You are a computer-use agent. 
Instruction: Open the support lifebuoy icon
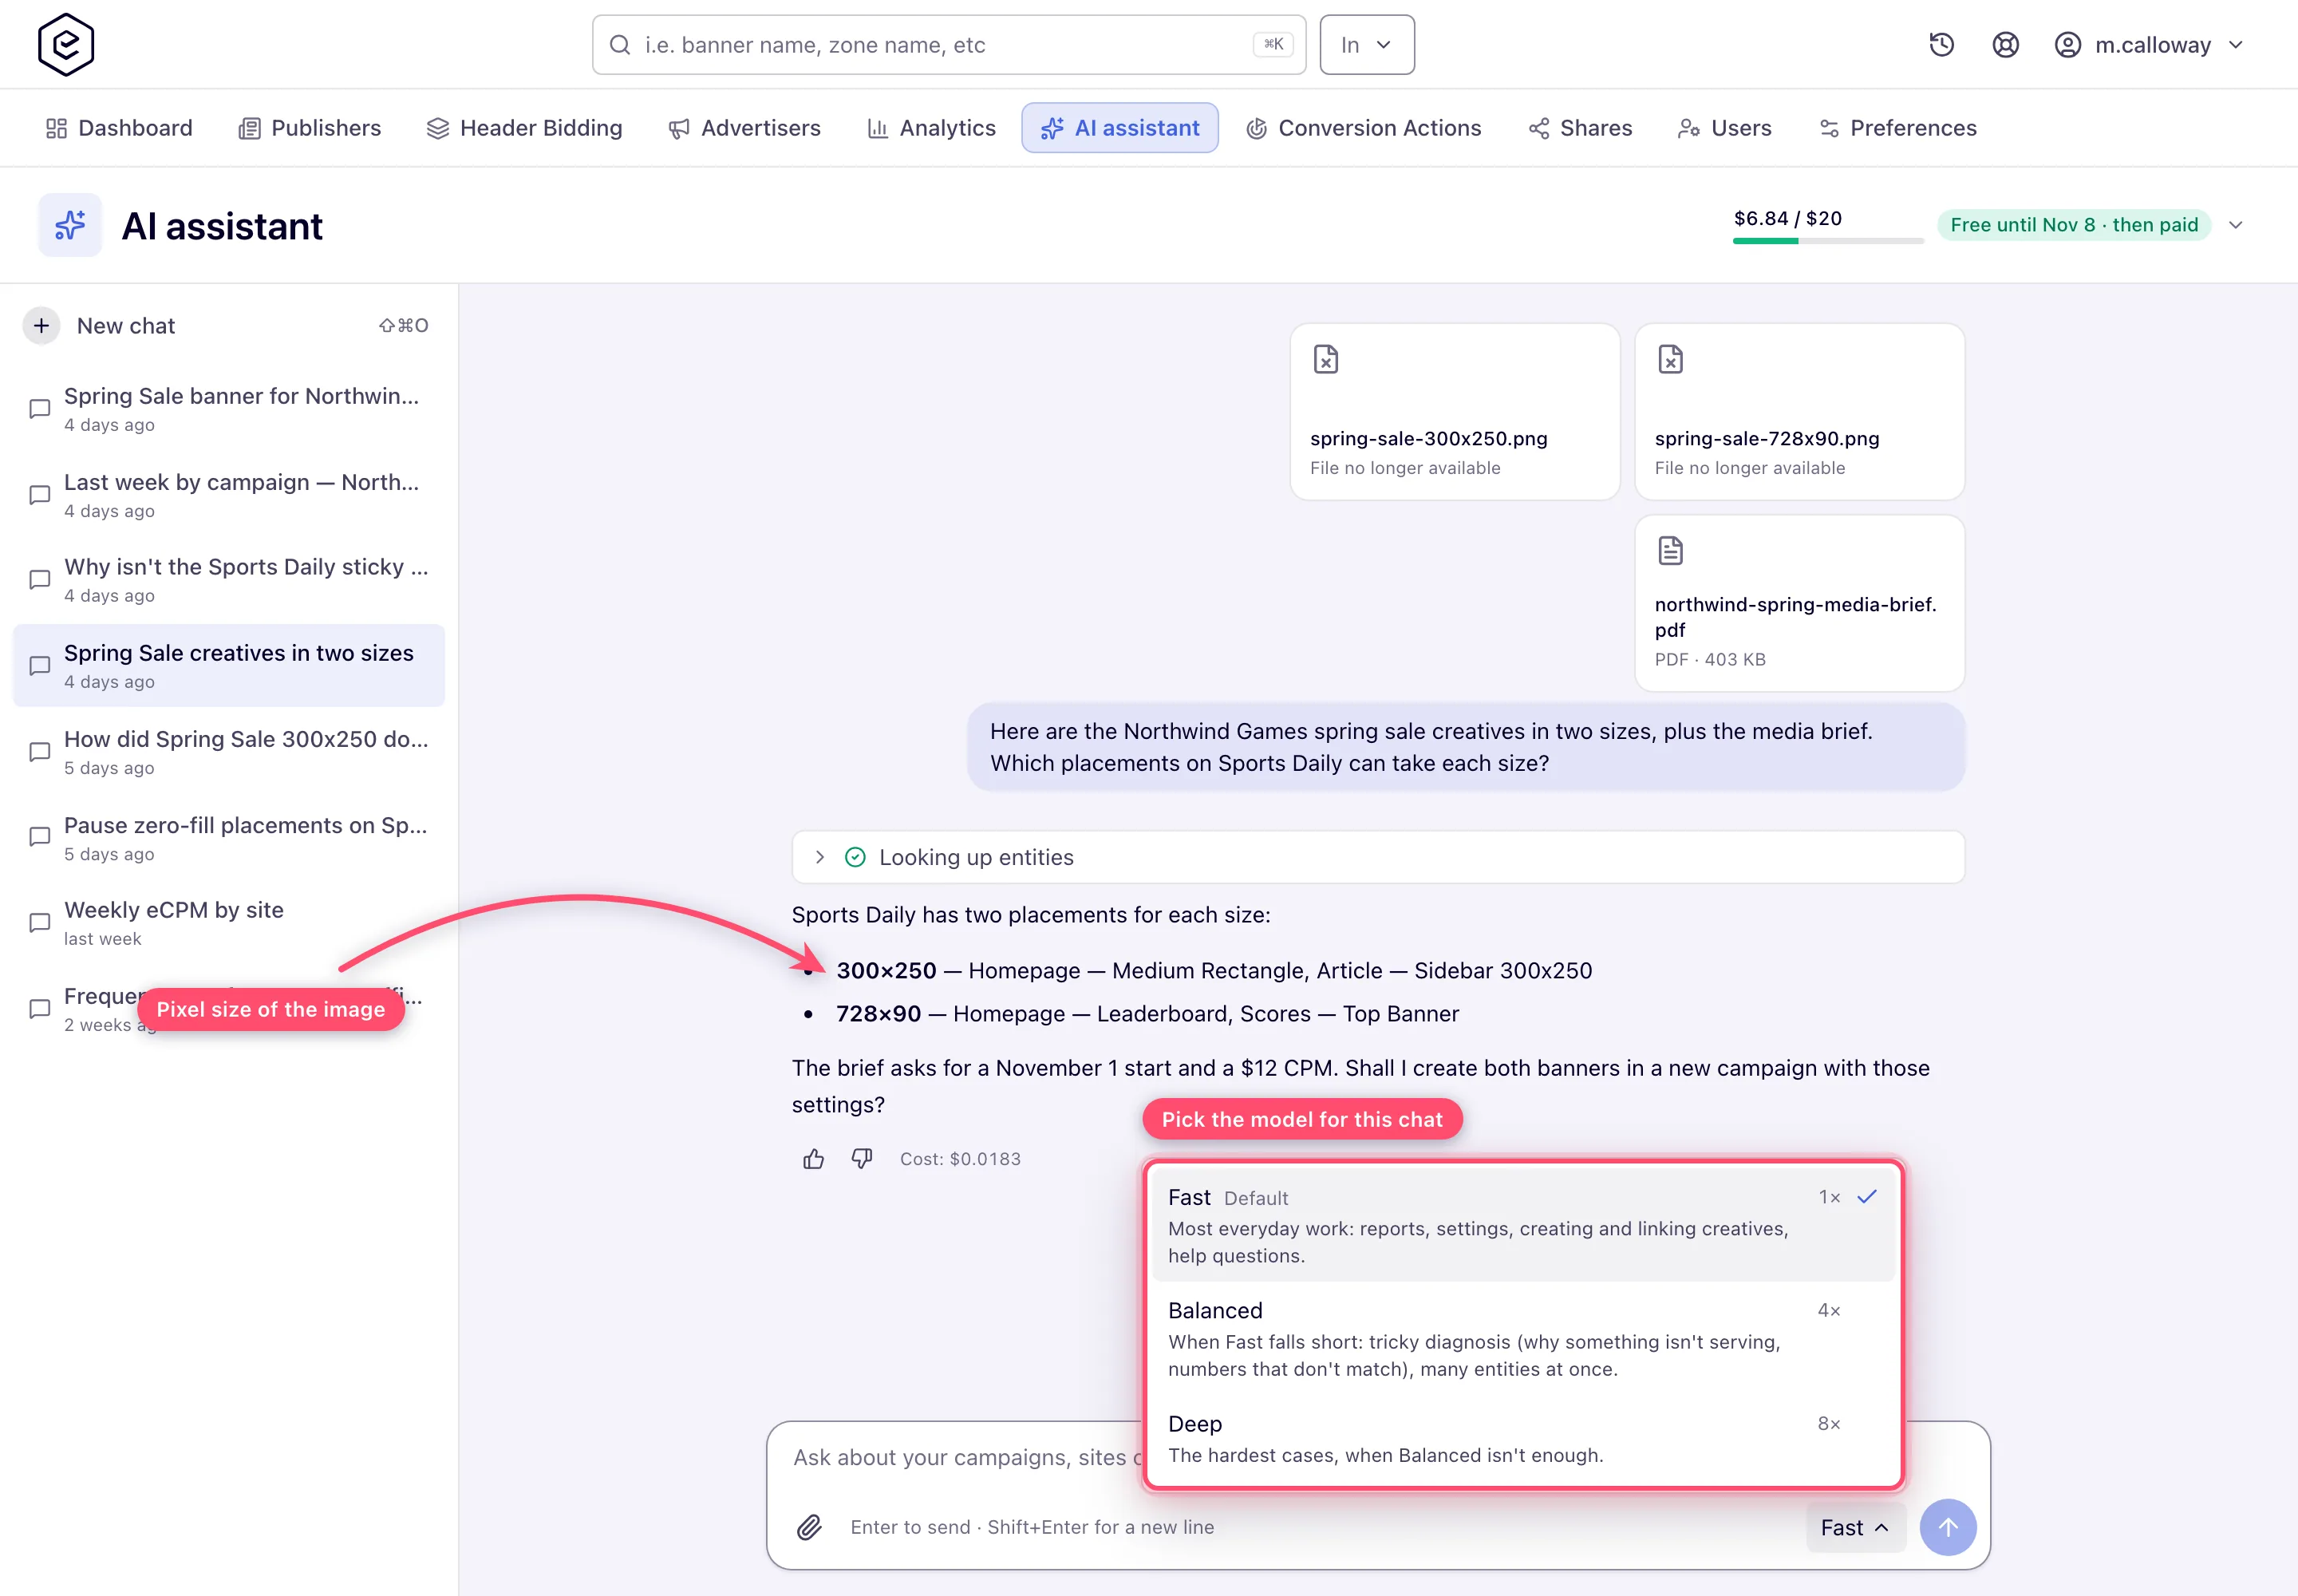pyautogui.click(x=2005, y=45)
